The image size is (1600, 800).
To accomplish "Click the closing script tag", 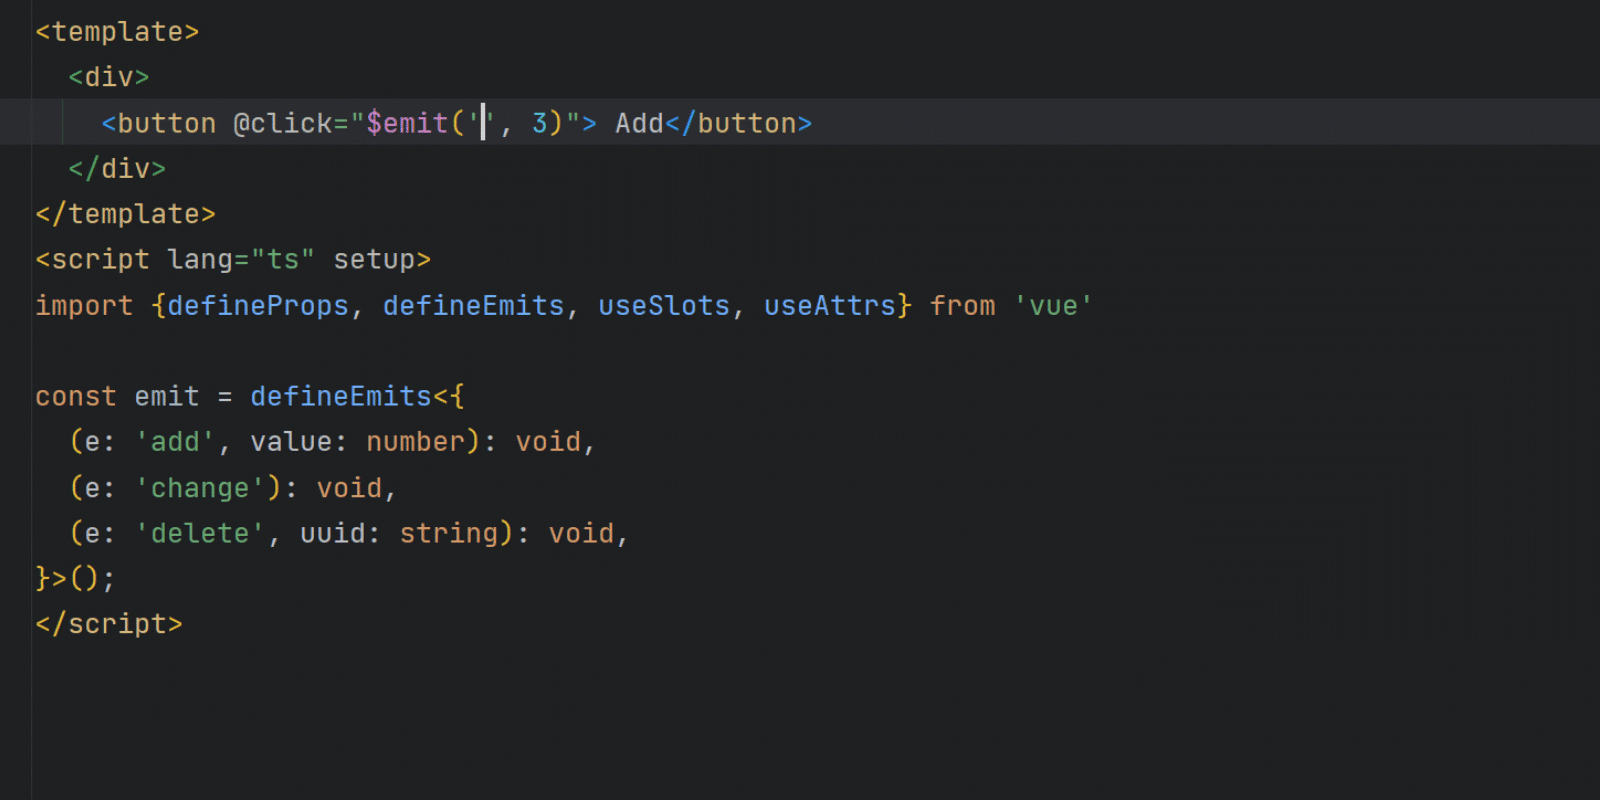I will (109, 624).
